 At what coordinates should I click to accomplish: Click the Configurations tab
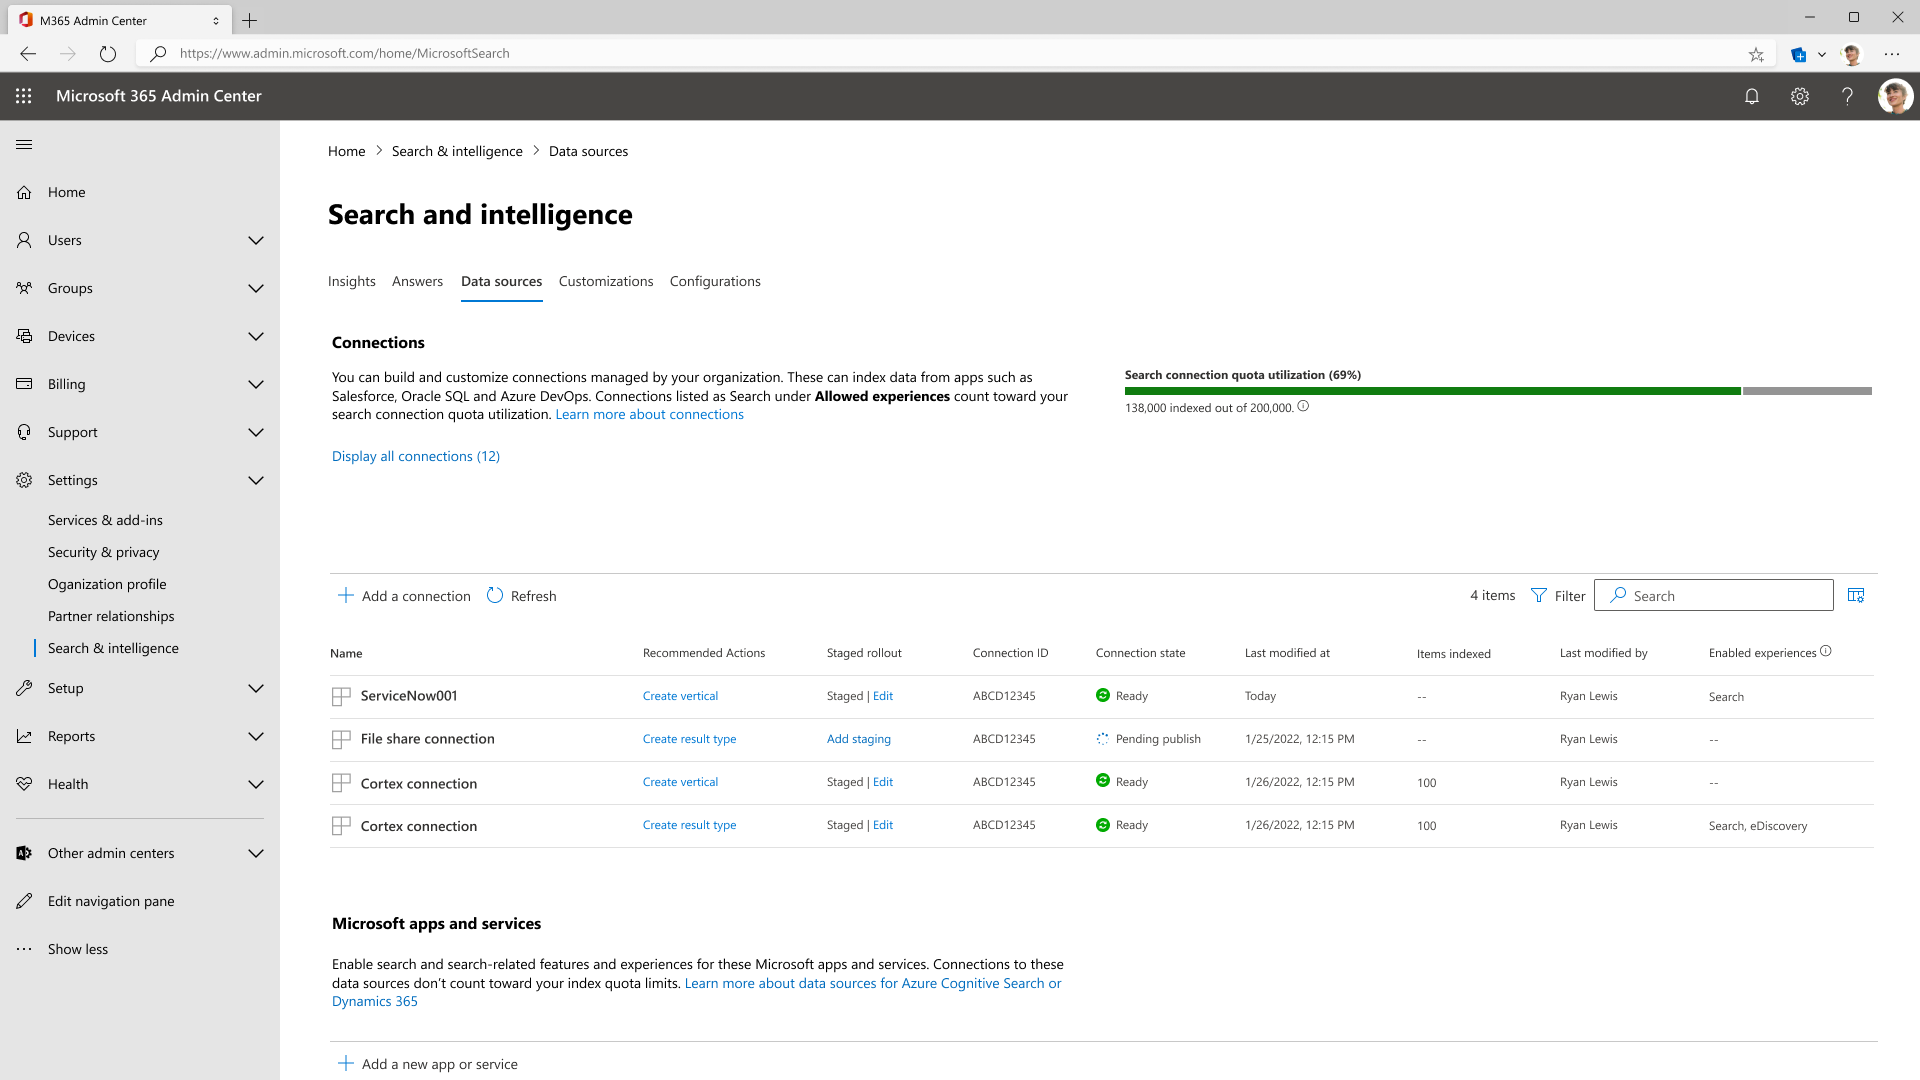[715, 281]
